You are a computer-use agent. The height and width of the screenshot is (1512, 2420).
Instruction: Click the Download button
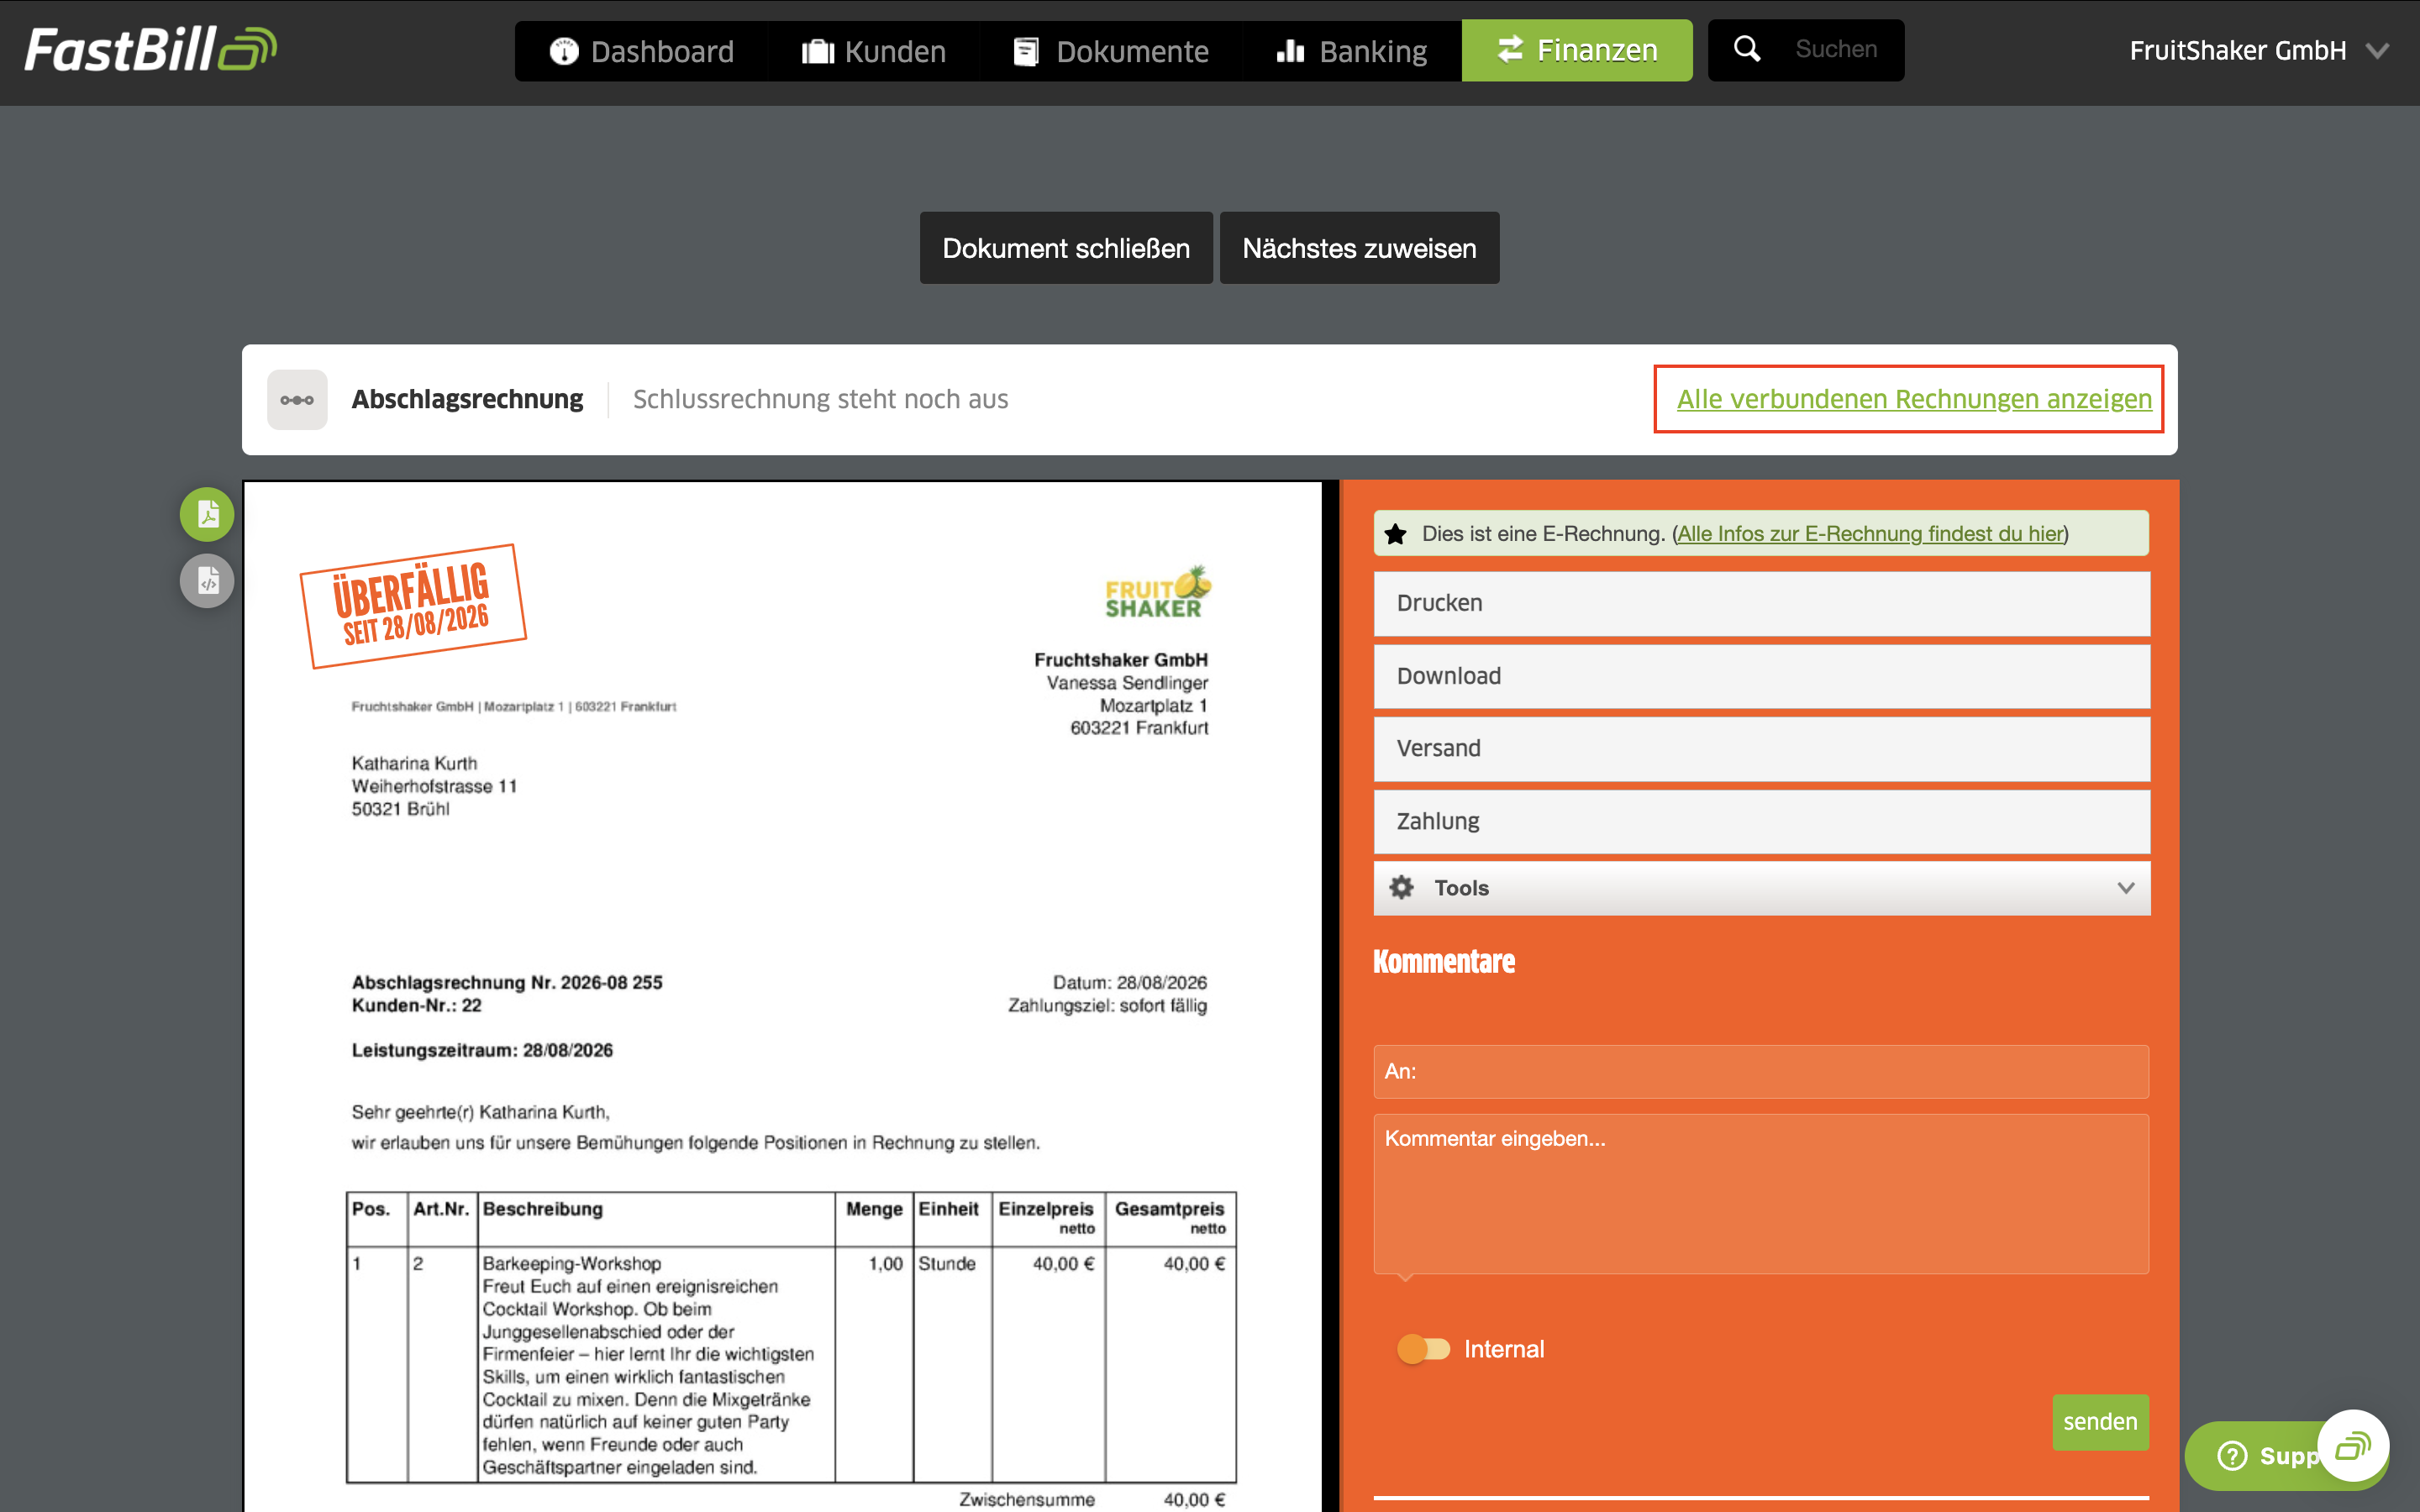(1762, 676)
